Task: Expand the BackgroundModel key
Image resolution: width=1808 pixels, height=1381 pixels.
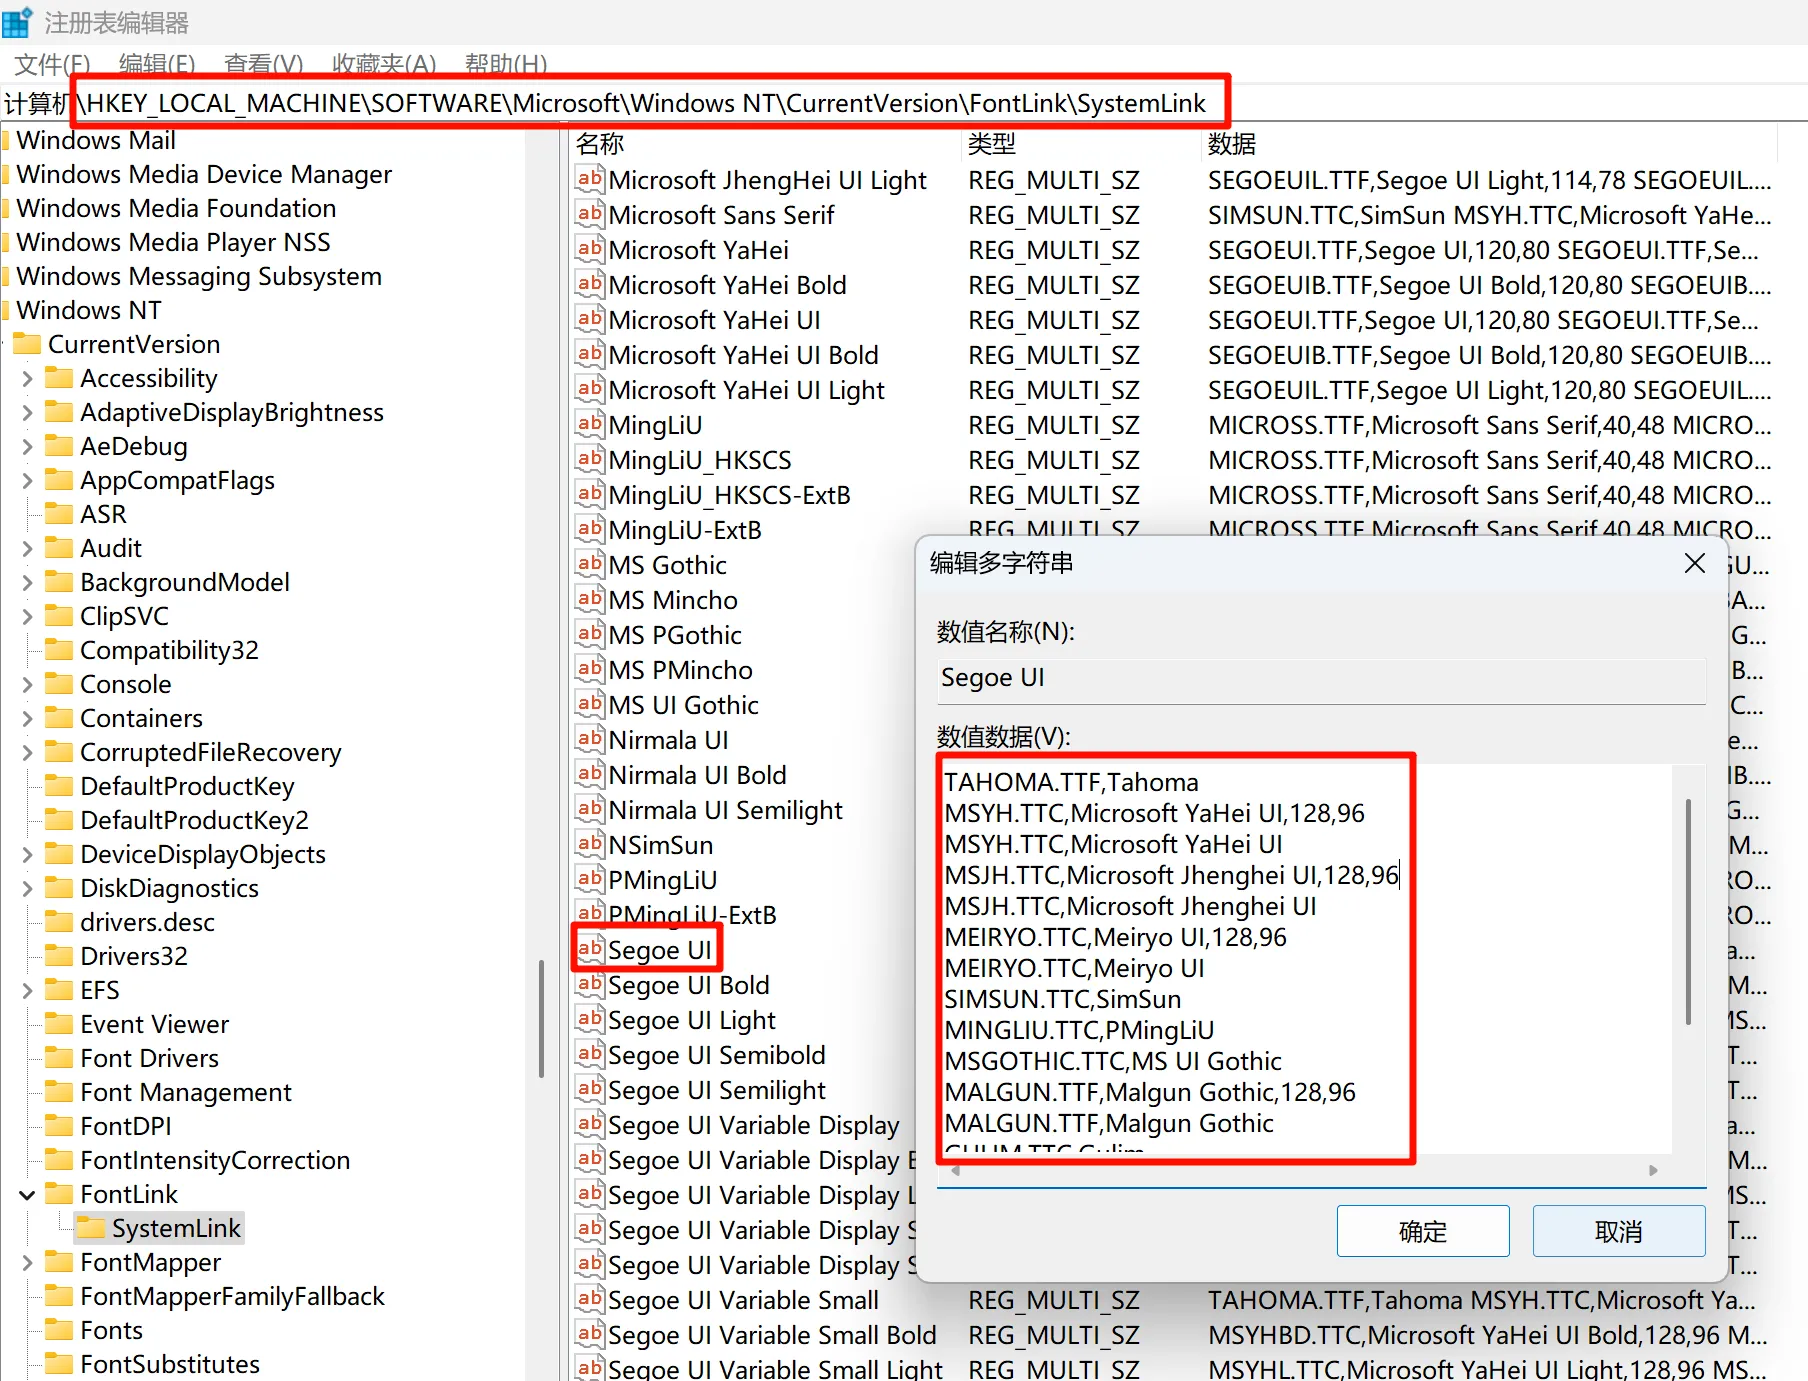Action: (27, 583)
